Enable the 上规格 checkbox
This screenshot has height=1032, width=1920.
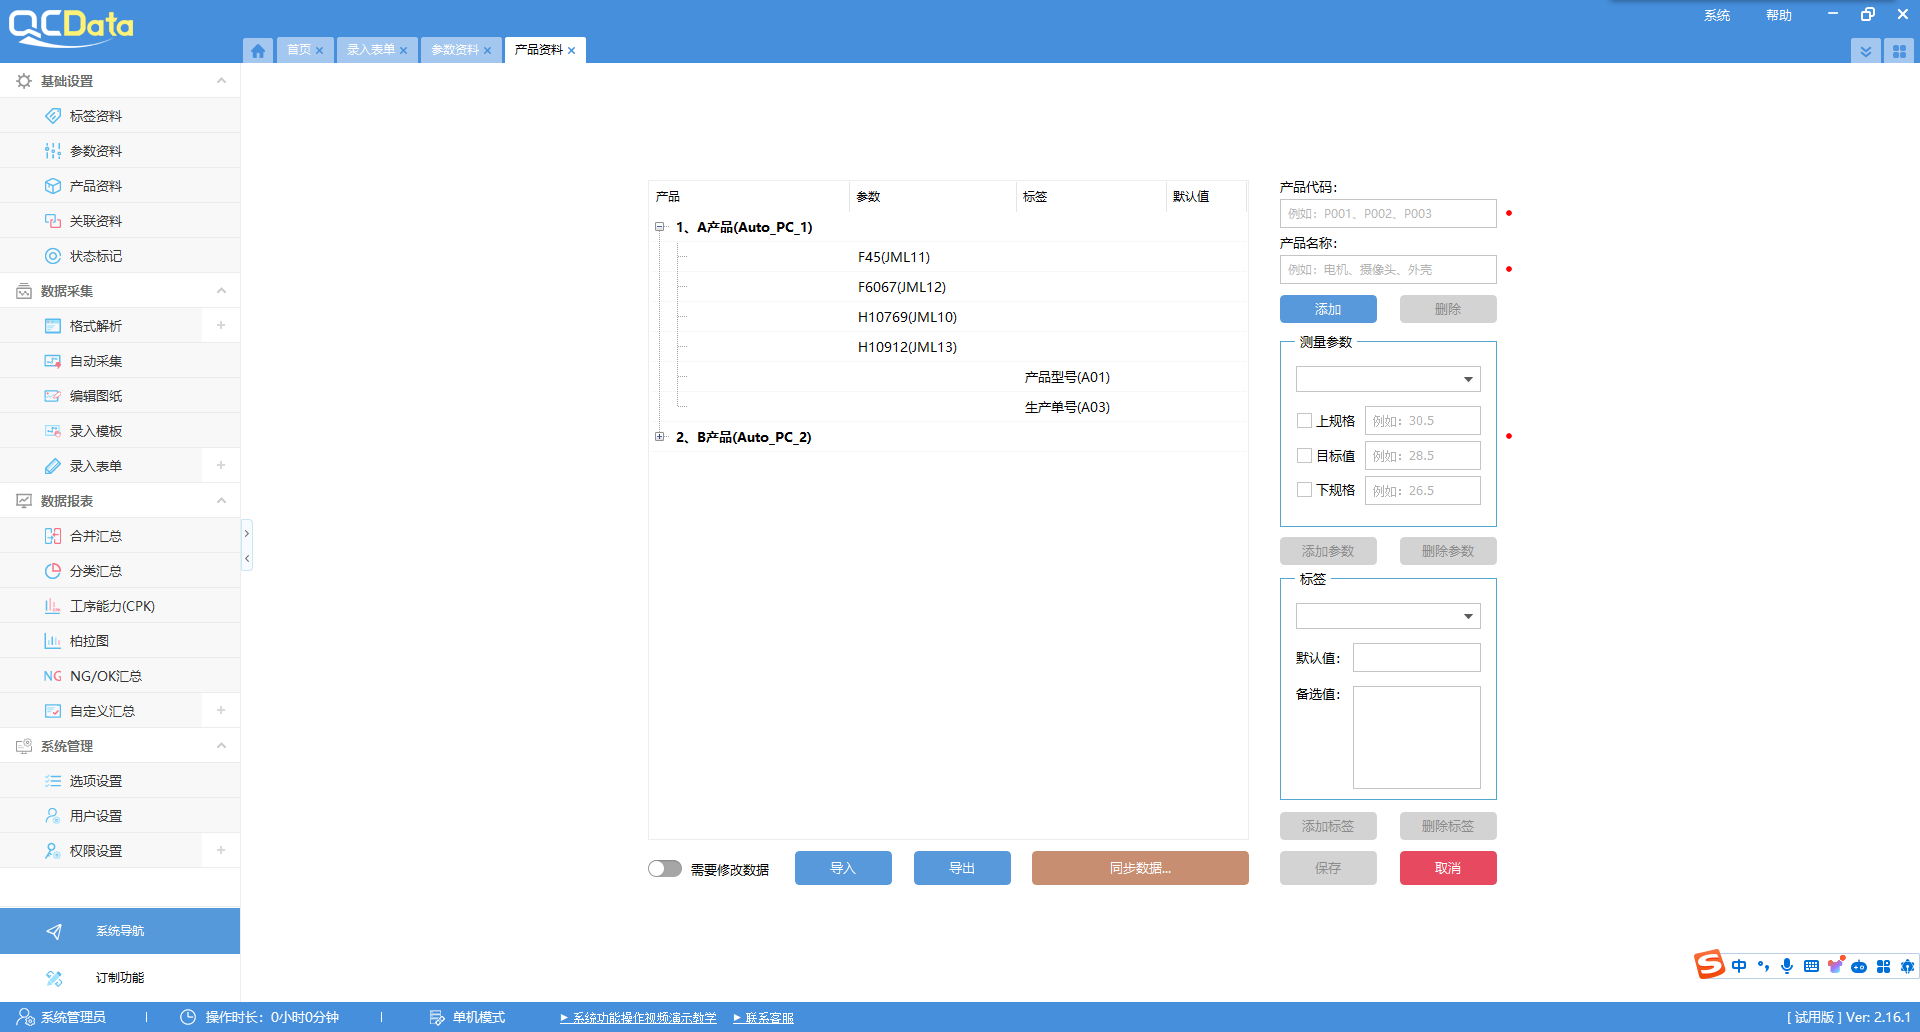(x=1304, y=421)
